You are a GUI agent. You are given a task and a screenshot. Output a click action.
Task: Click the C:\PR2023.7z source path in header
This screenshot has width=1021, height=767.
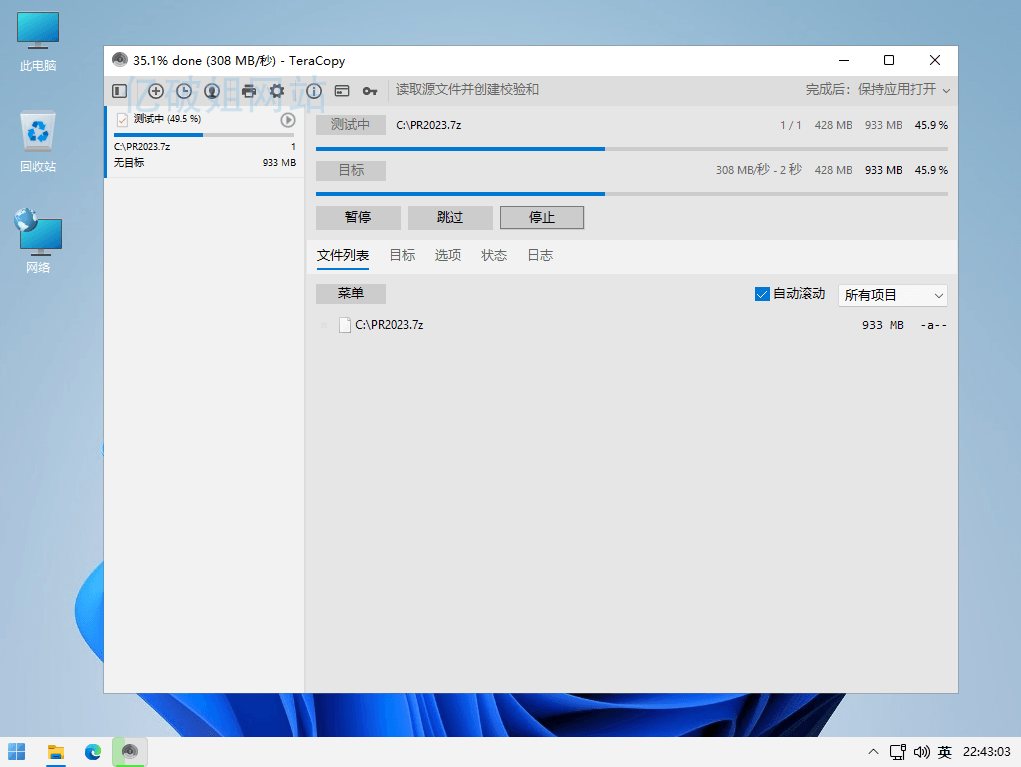[x=428, y=125]
